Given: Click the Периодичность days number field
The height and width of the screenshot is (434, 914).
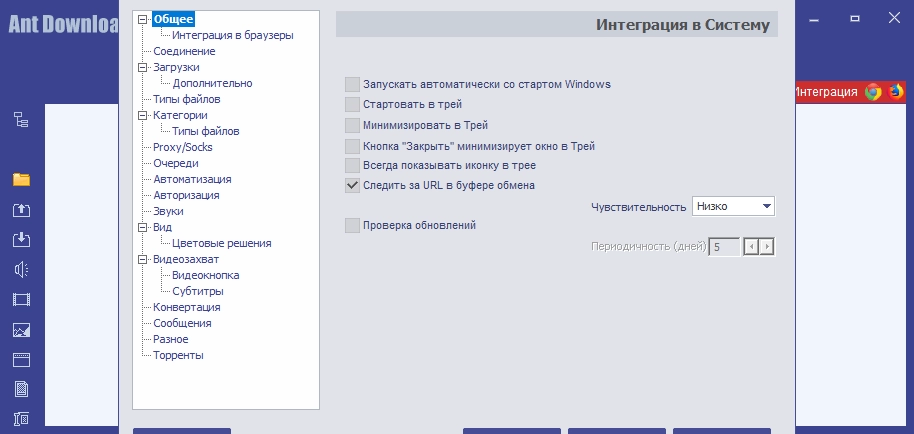Looking at the screenshot, I should [724, 246].
